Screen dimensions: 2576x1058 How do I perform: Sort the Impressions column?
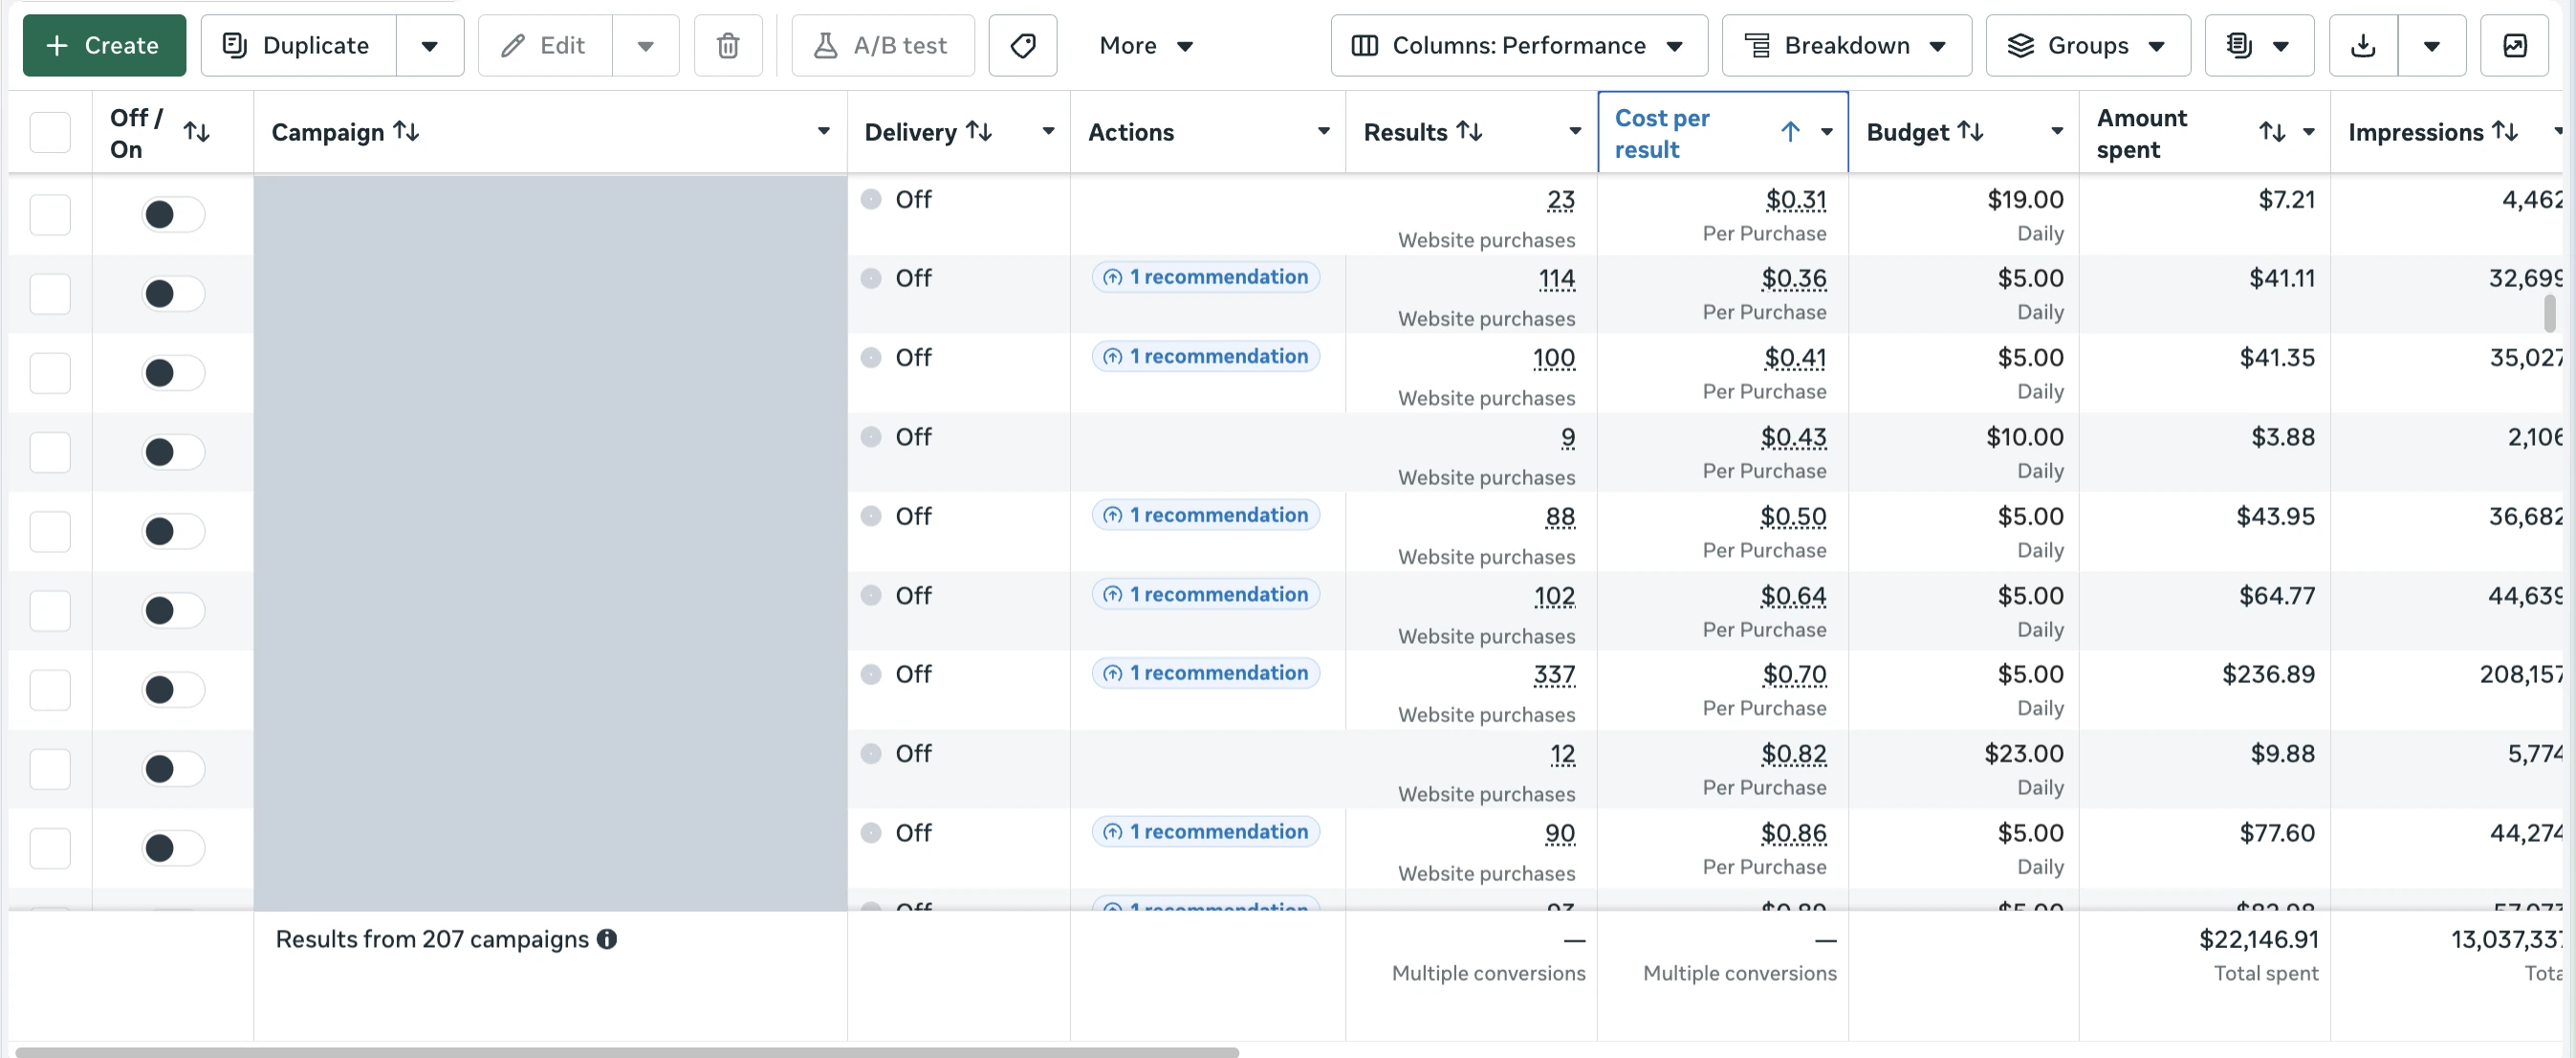click(2505, 131)
